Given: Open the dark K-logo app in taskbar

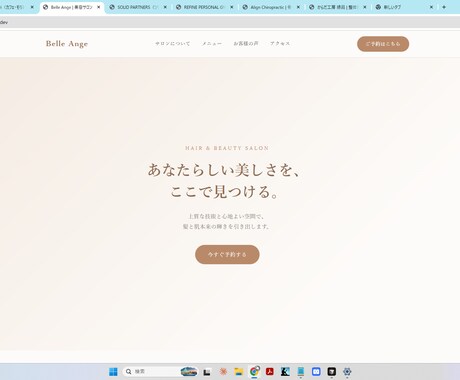Looking at the screenshot, I should pyautogui.click(x=285, y=371).
